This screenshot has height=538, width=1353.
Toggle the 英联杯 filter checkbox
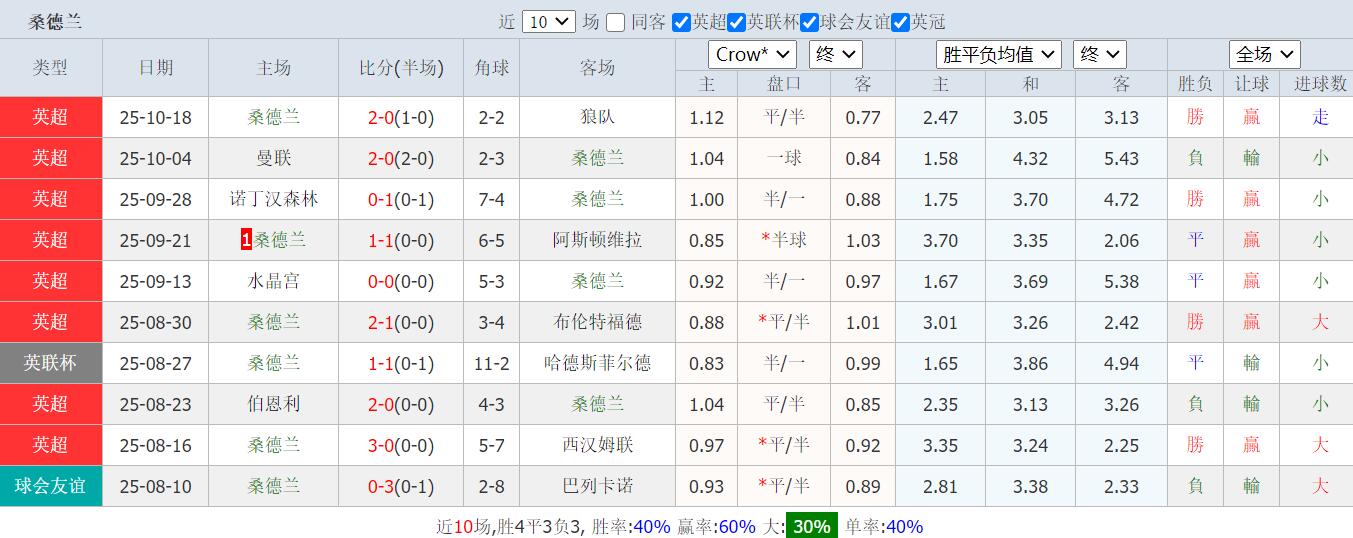pyautogui.click(x=737, y=22)
